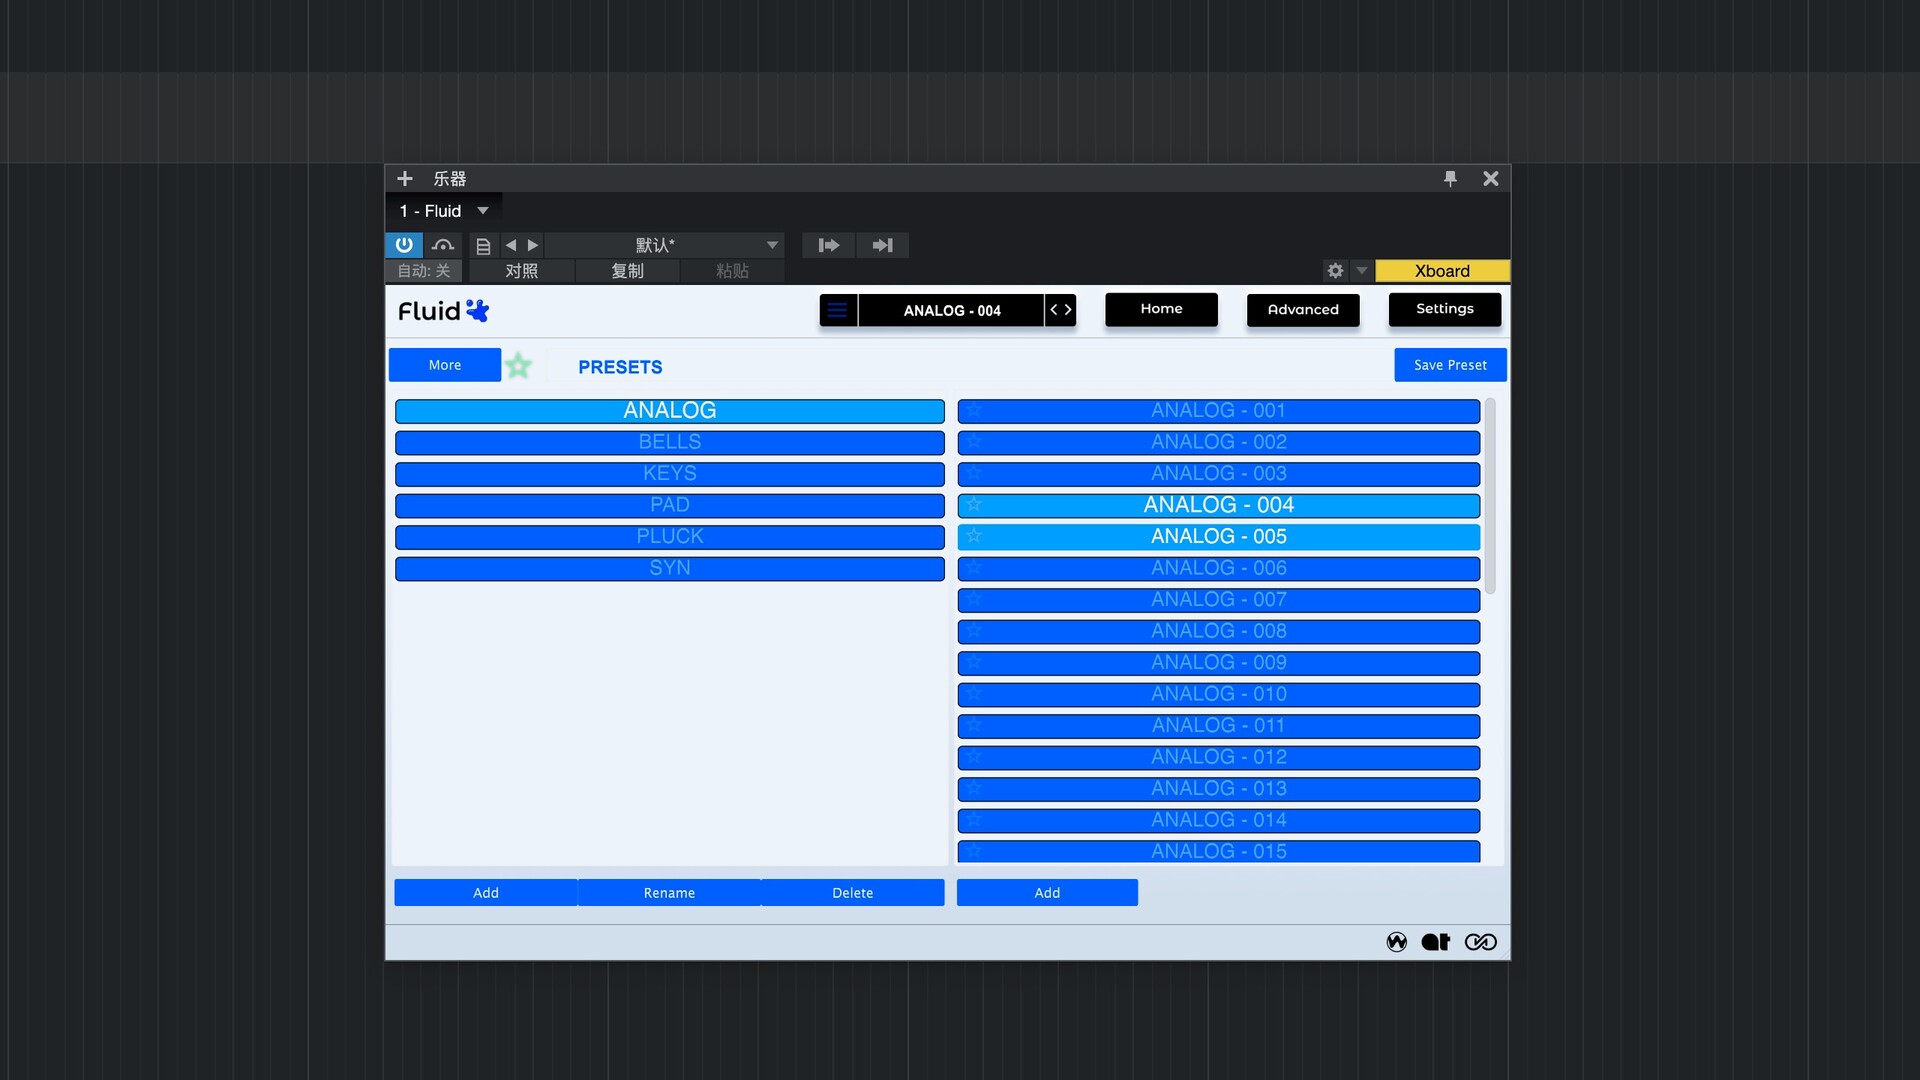Favorite ANALOG - 007 with its star
This screenshot has height=1080, width=1920.
pyautogui.click(x=973, y=599)
